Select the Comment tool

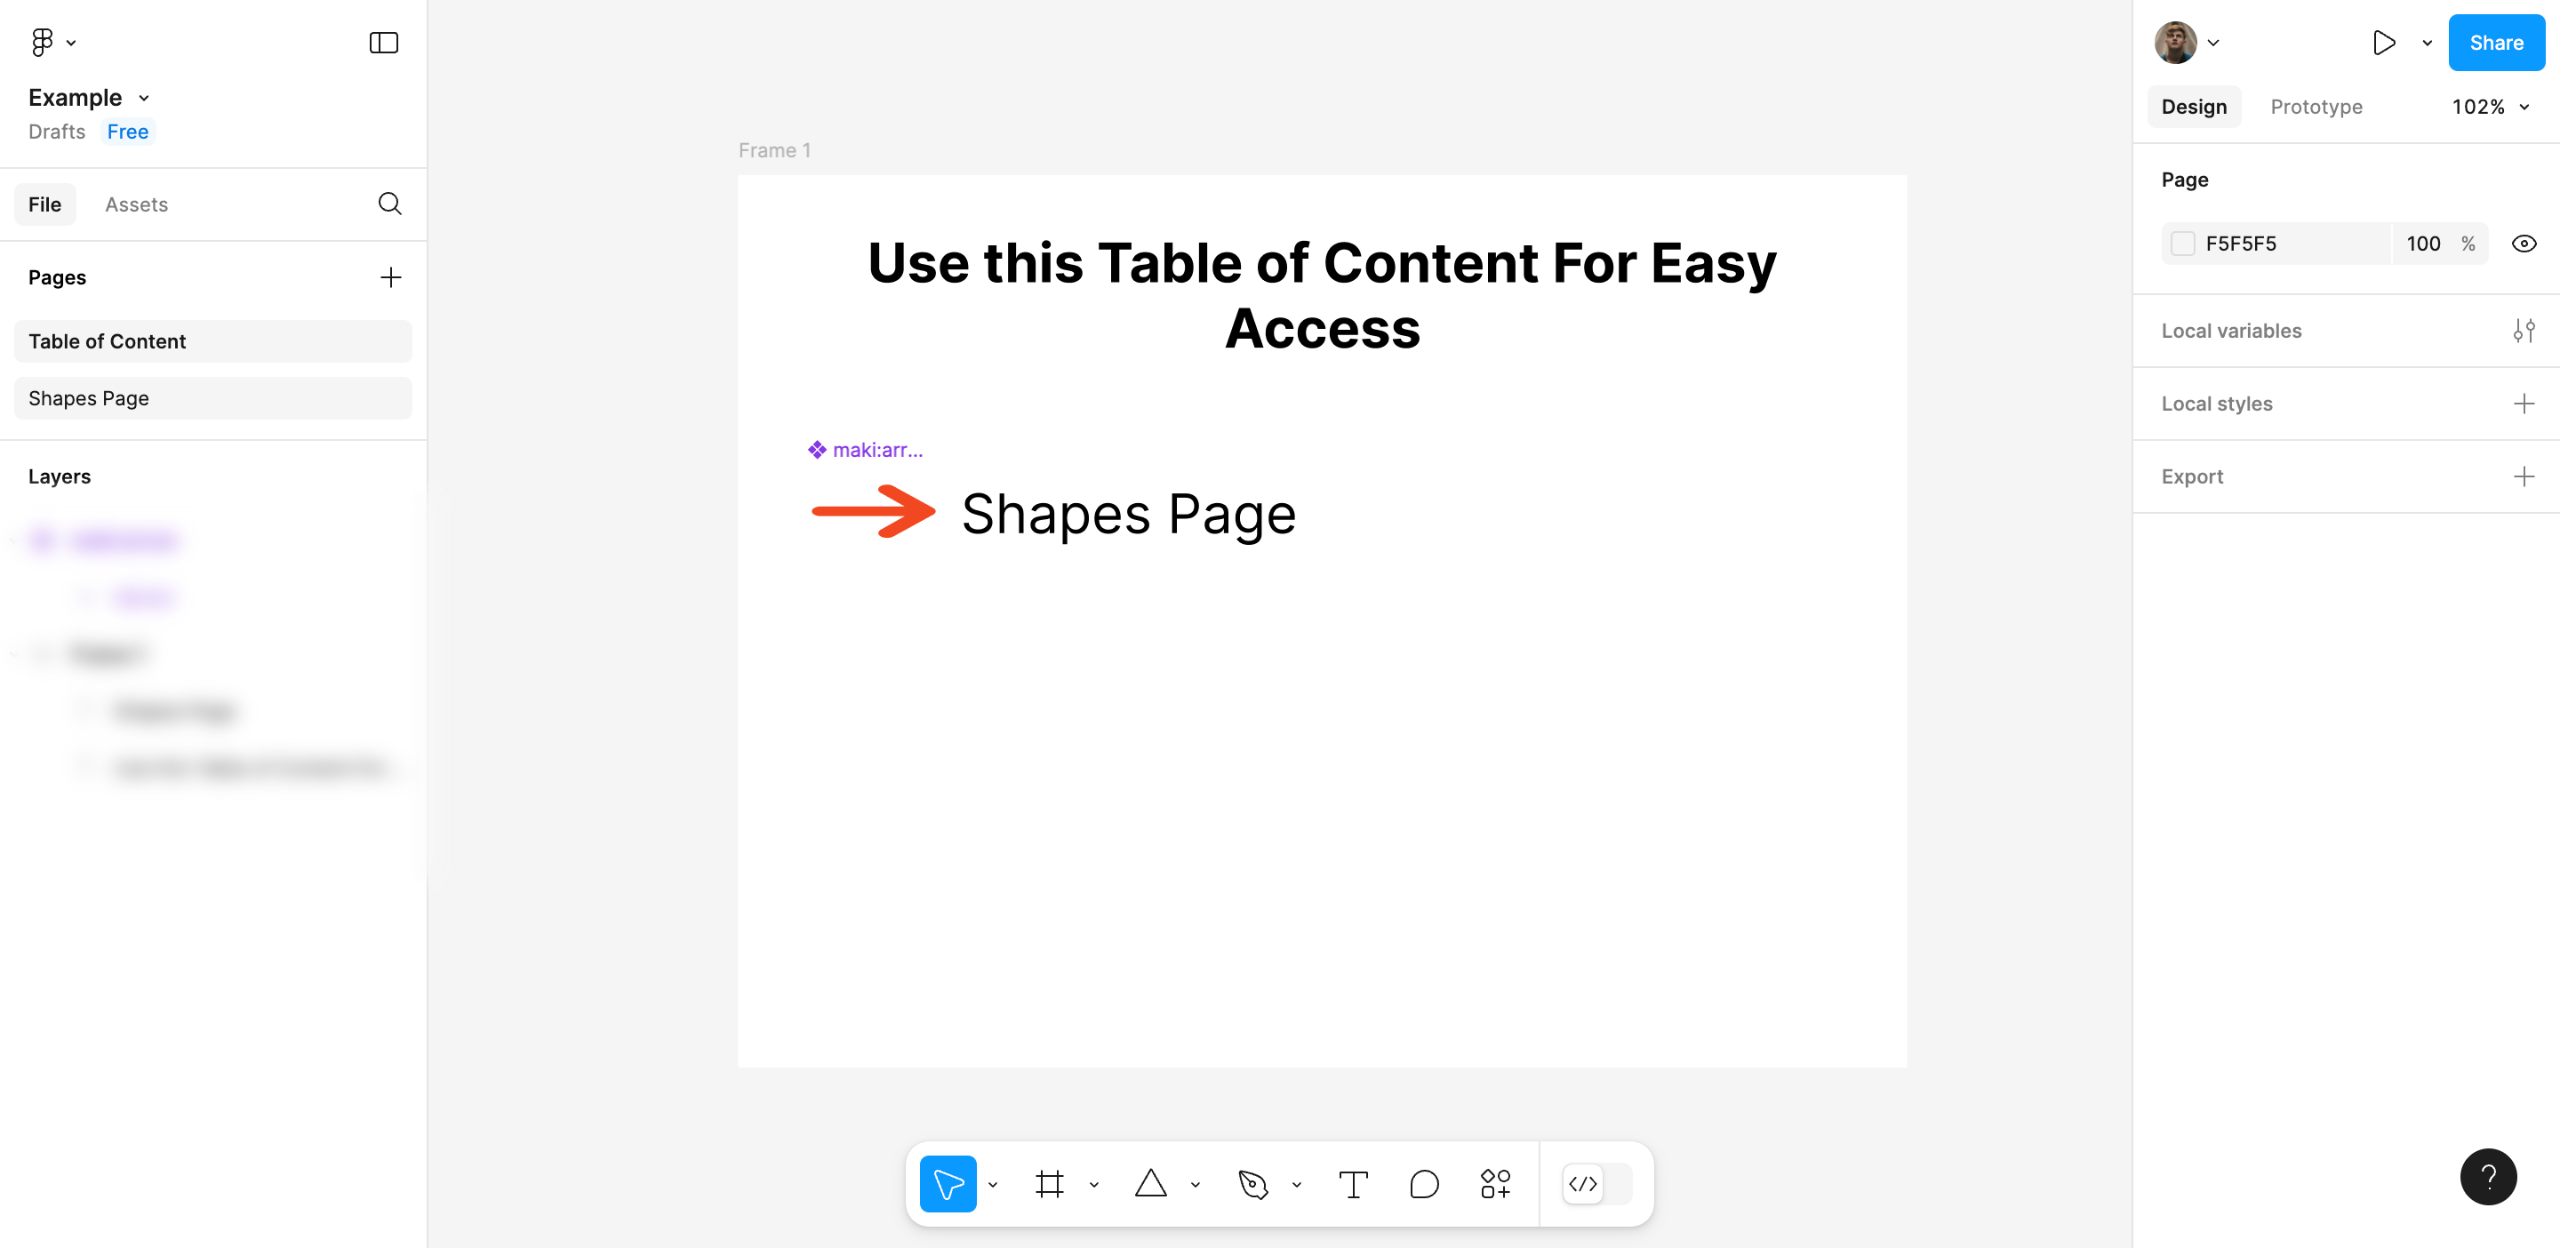click(x=1424, y=1184)
